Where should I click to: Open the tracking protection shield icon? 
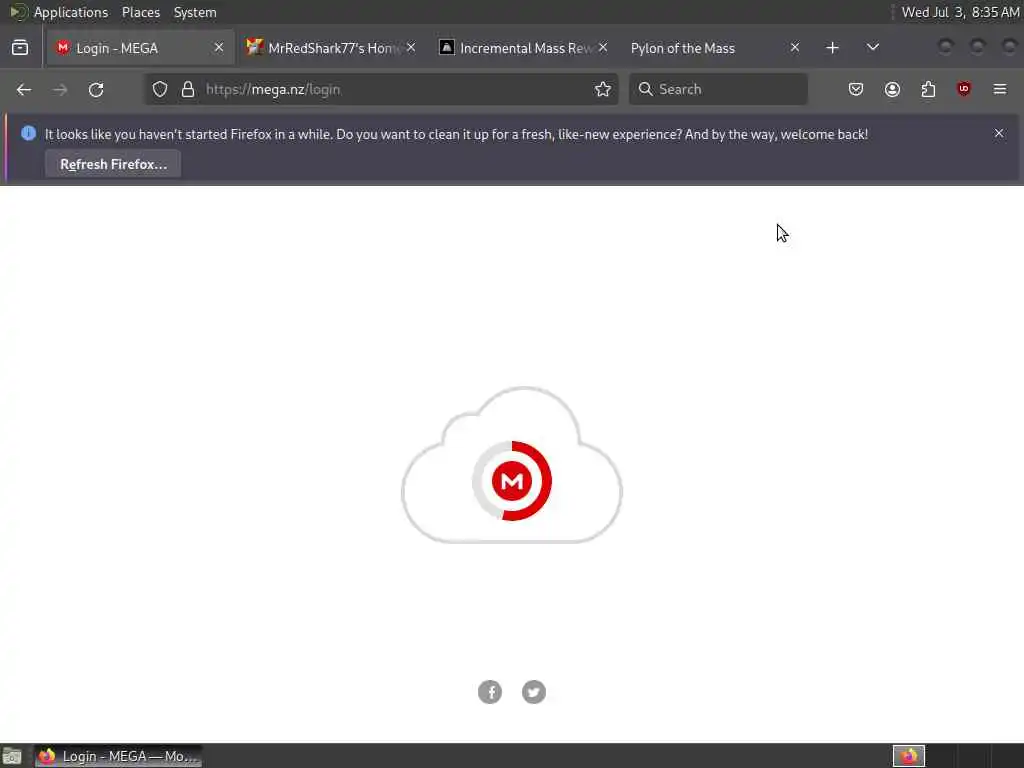(x=160, y=89)
